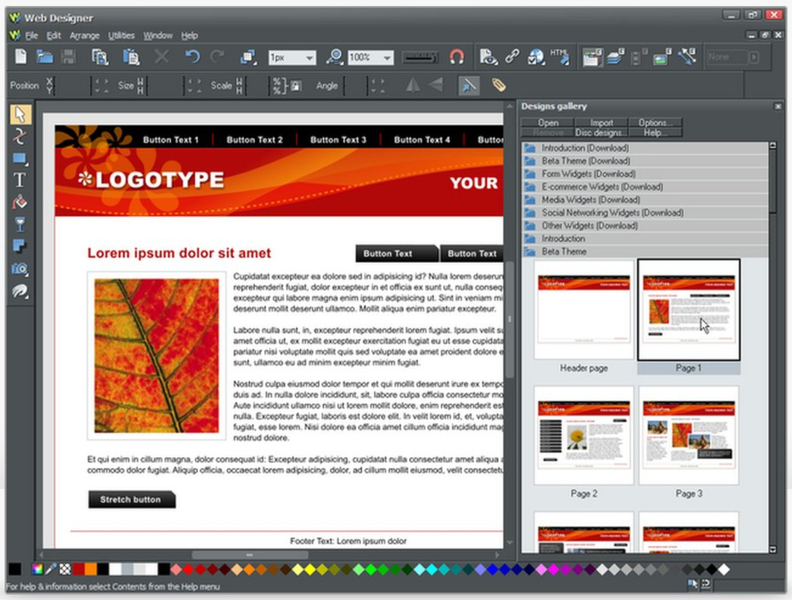Image resolution: width=792 pixels, height=600 pixels.
Task: Pick the Transparency wine glass tool
Action: click(x=19, y=224)
